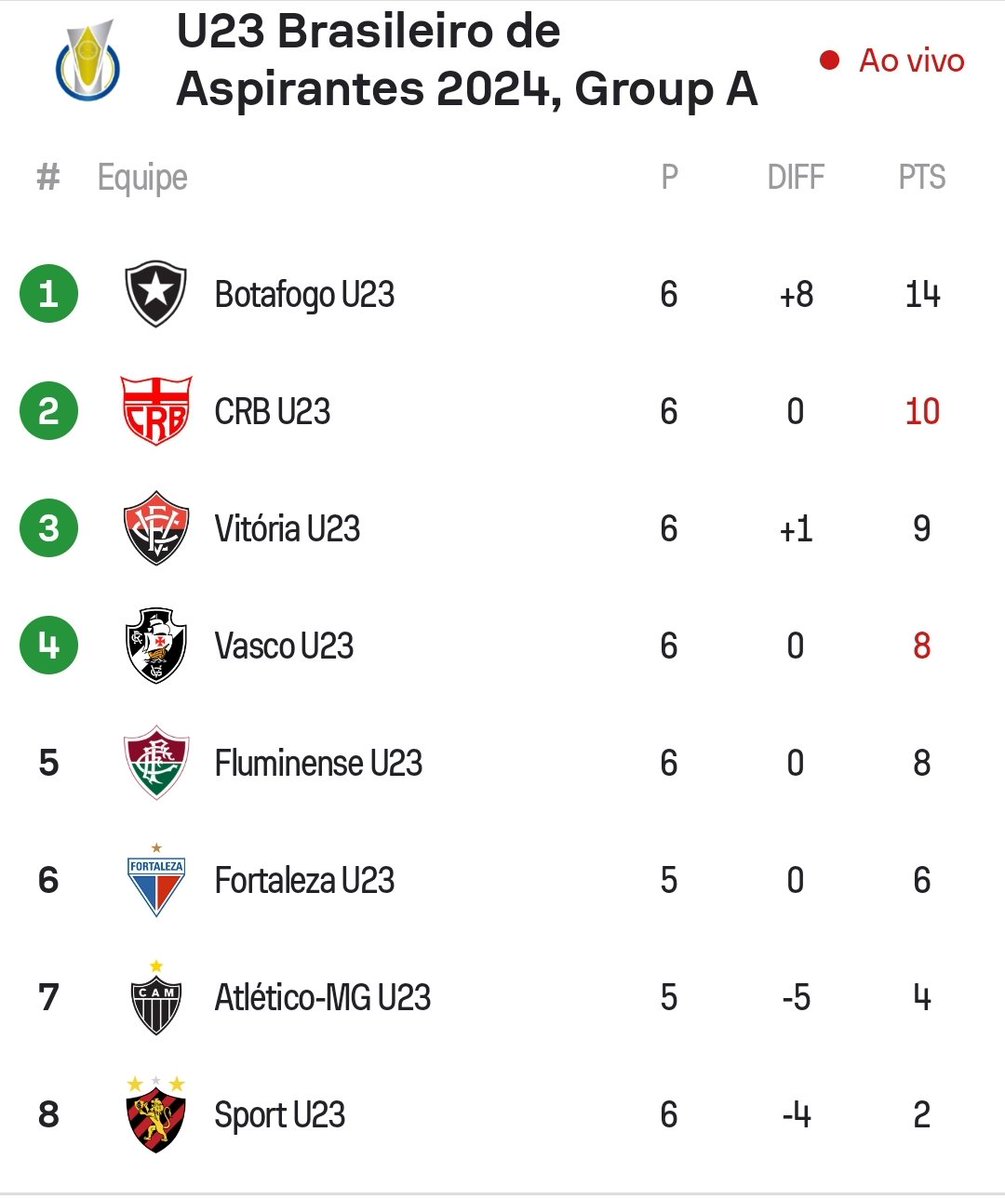This screenshot has height=1199, width=1005.
Task: Click the Botafogo U23 club crest
Action: tap(156, 294)
